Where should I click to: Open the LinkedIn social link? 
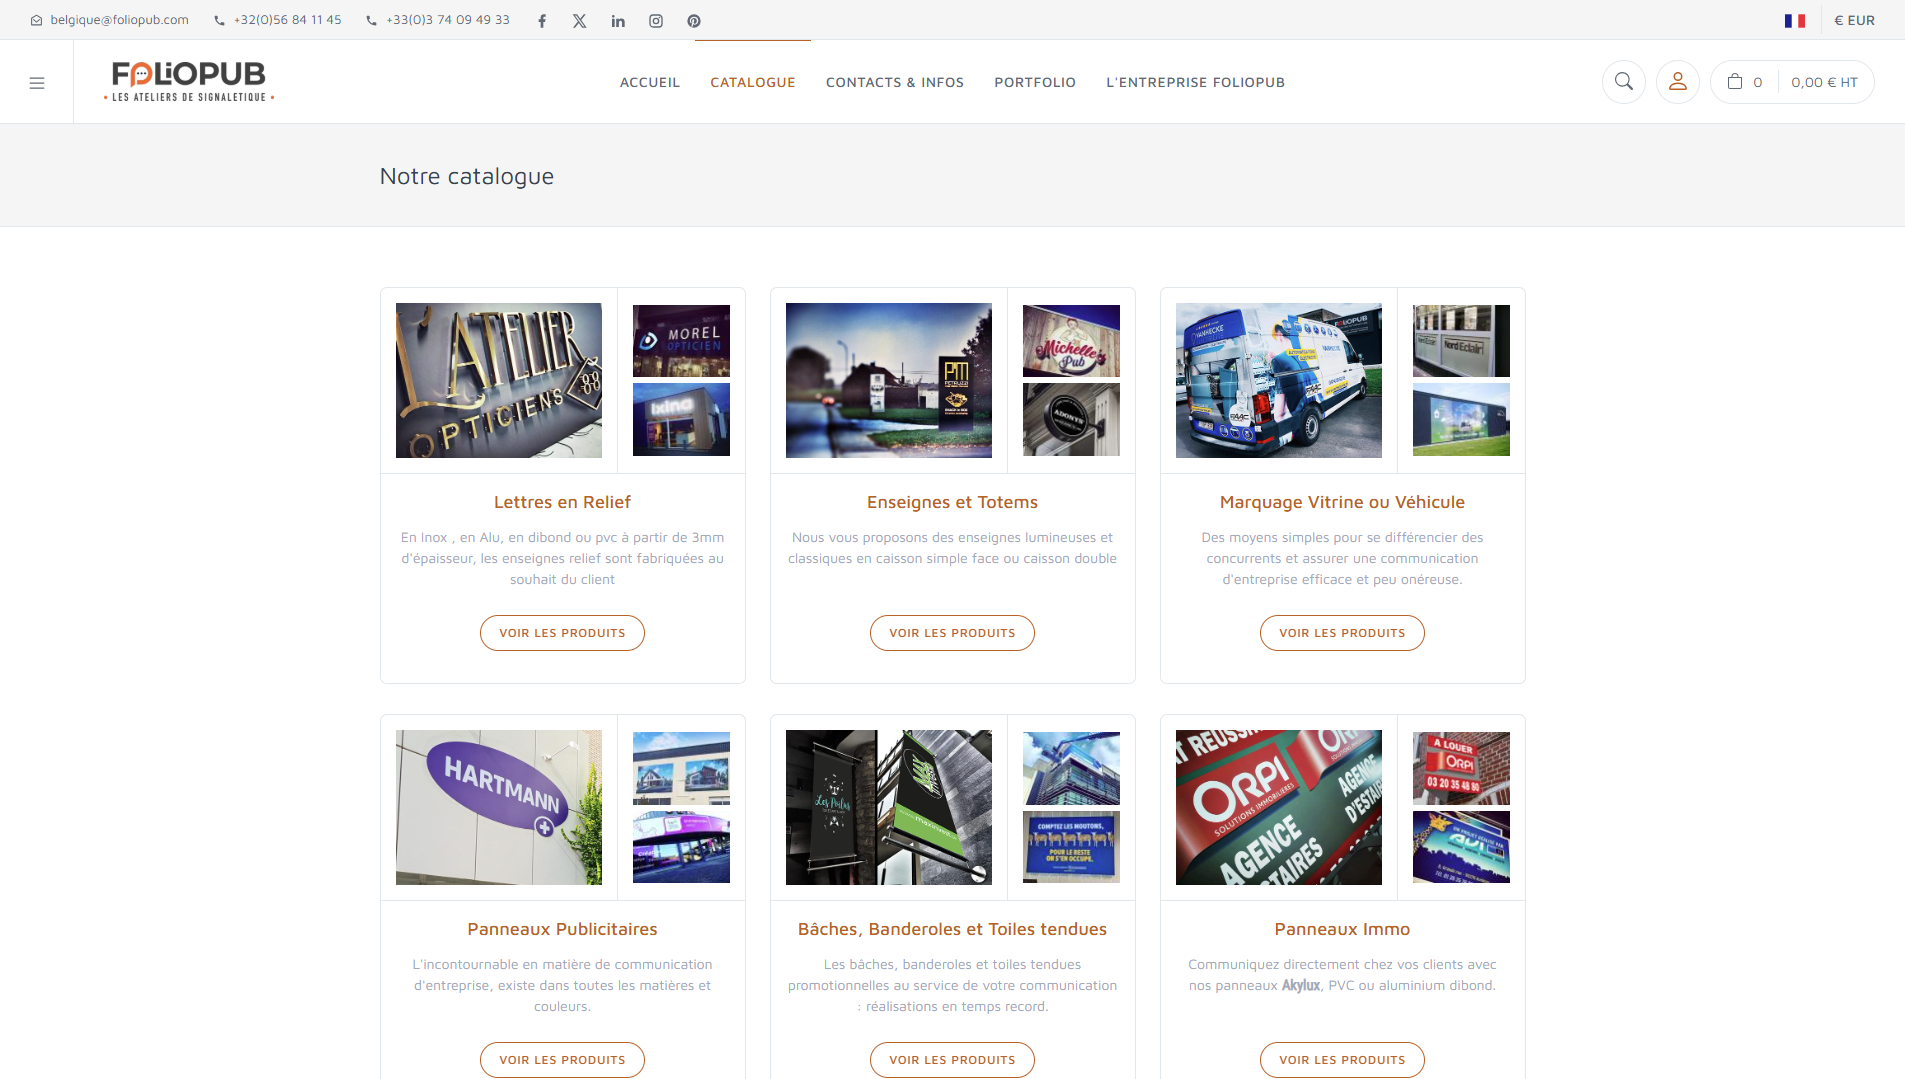coord(618,21)
